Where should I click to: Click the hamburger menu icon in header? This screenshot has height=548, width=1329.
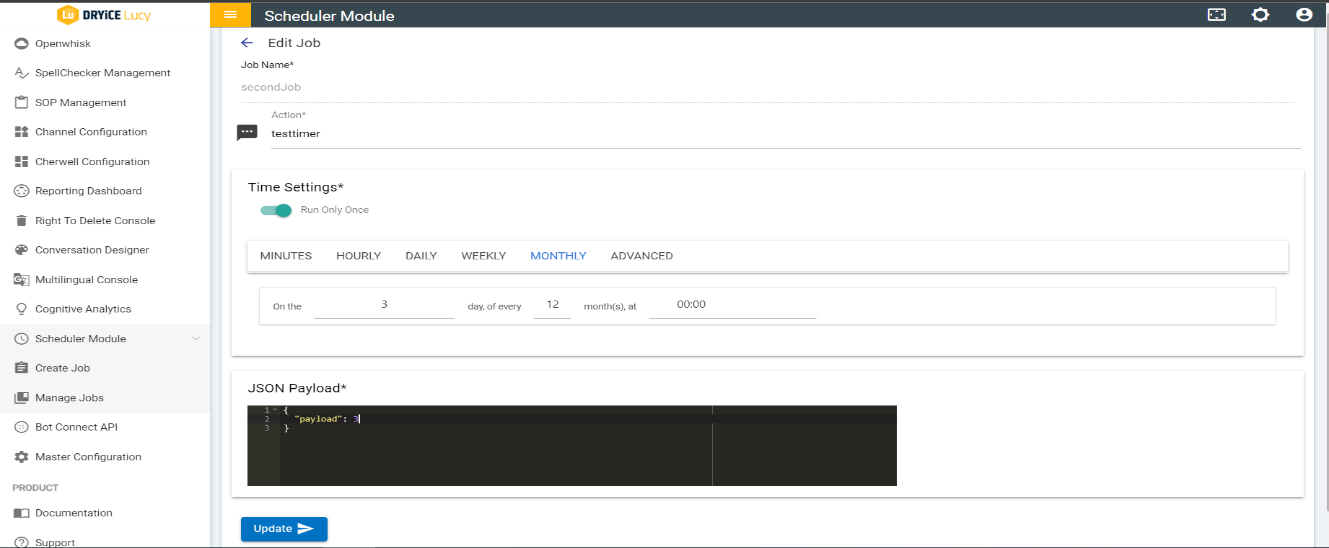point(230,15)
